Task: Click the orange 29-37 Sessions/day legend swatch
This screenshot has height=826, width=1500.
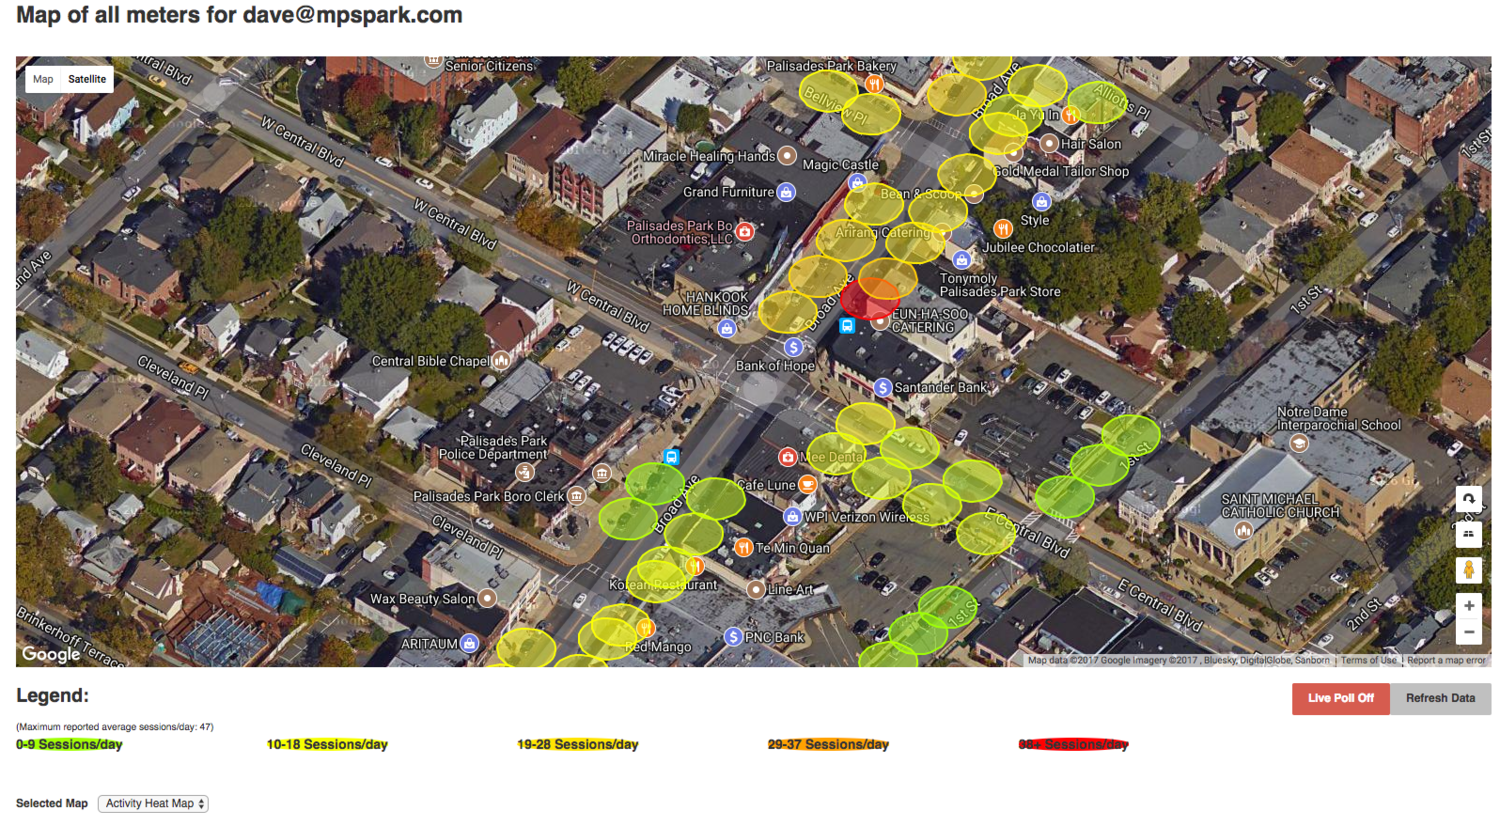Action: (x=828, y=744)
